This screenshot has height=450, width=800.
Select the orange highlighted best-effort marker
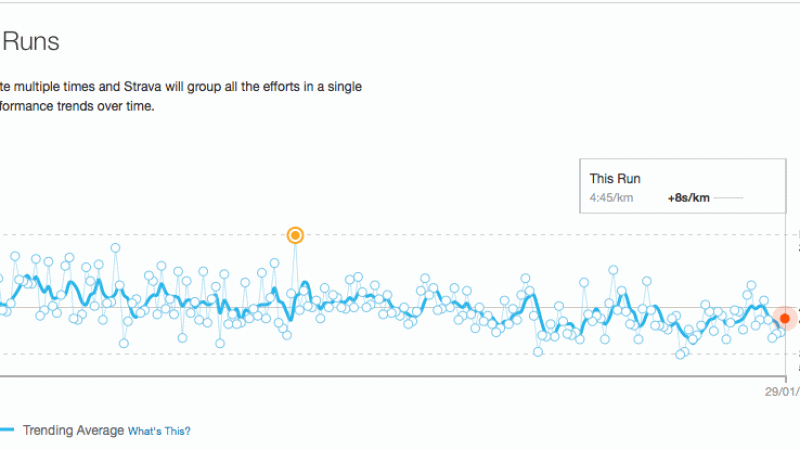[295, 235]
